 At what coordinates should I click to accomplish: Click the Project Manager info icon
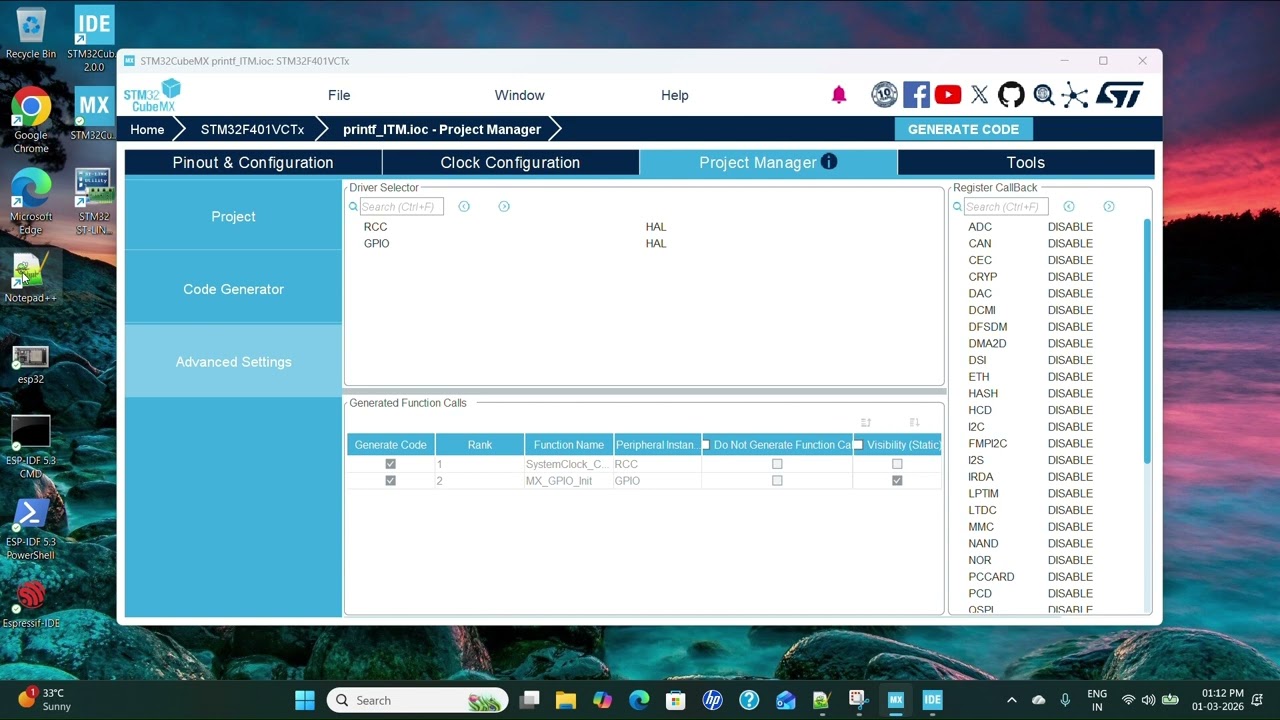click(x=829, y=162)
